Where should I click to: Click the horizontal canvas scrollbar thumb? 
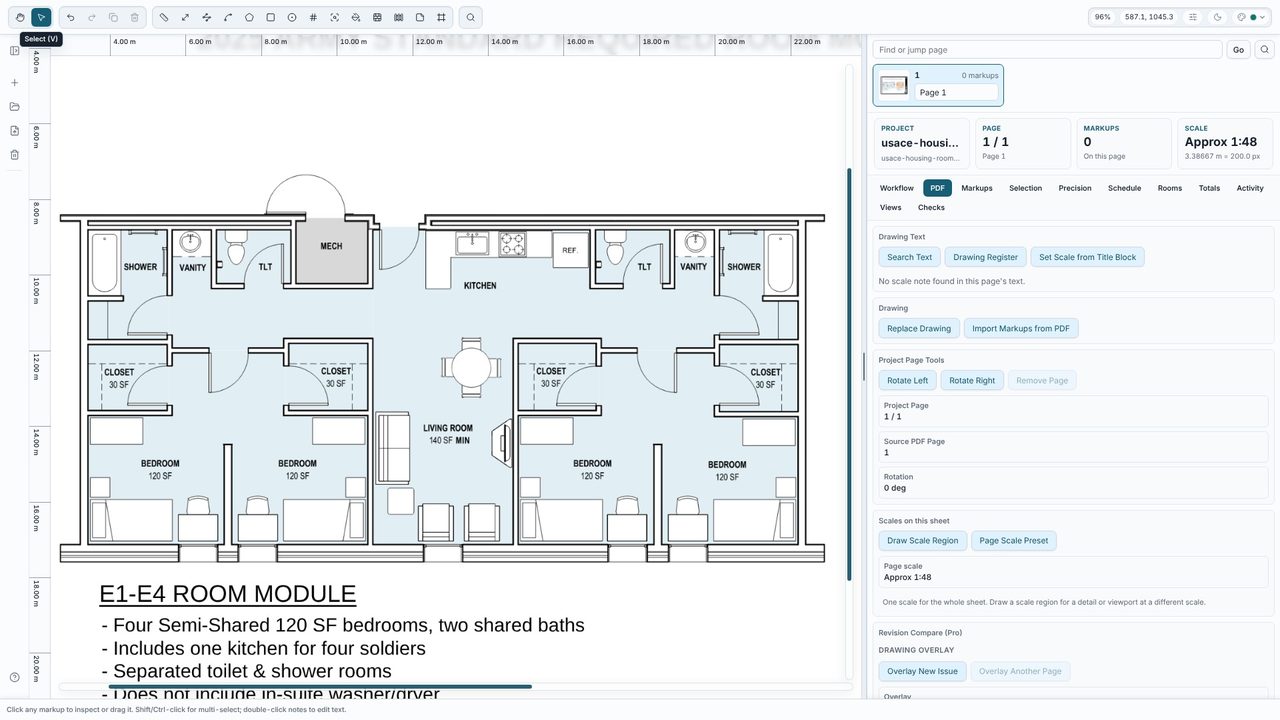tap(320, 686)
